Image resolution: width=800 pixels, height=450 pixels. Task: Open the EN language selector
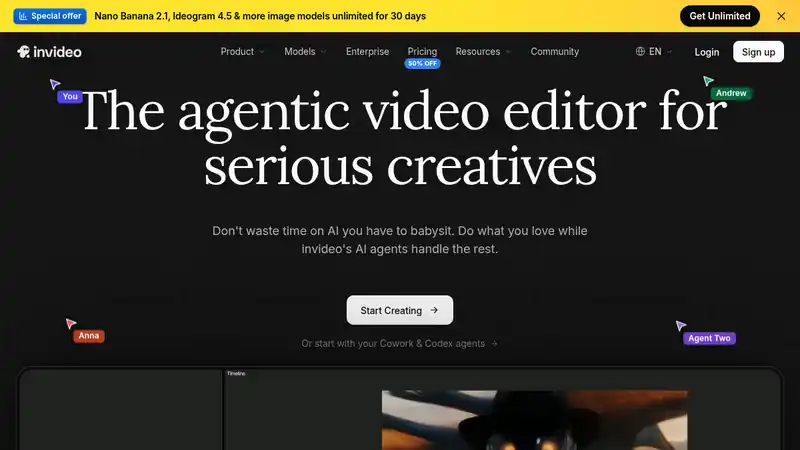(654, 52)
